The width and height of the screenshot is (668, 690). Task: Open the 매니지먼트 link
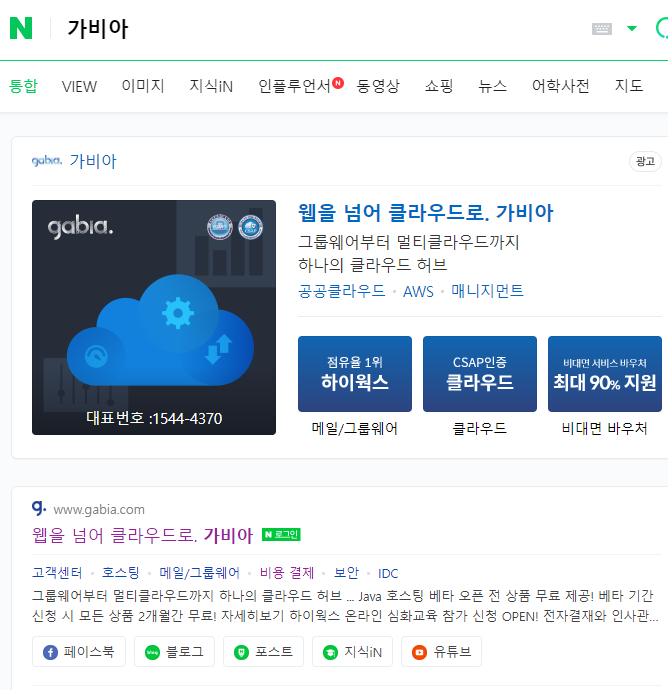(487, 291)
